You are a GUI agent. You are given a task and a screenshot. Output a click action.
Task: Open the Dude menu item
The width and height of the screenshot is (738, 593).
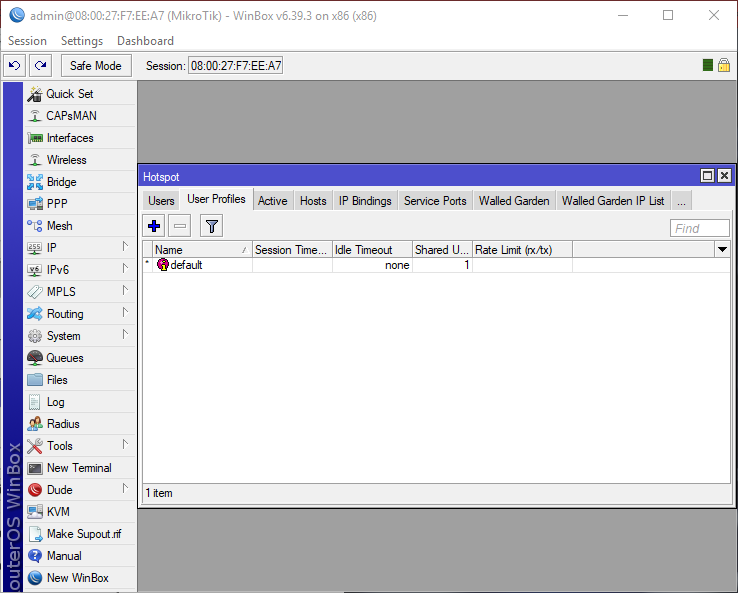pyautogui.click(x=80, y=490)
